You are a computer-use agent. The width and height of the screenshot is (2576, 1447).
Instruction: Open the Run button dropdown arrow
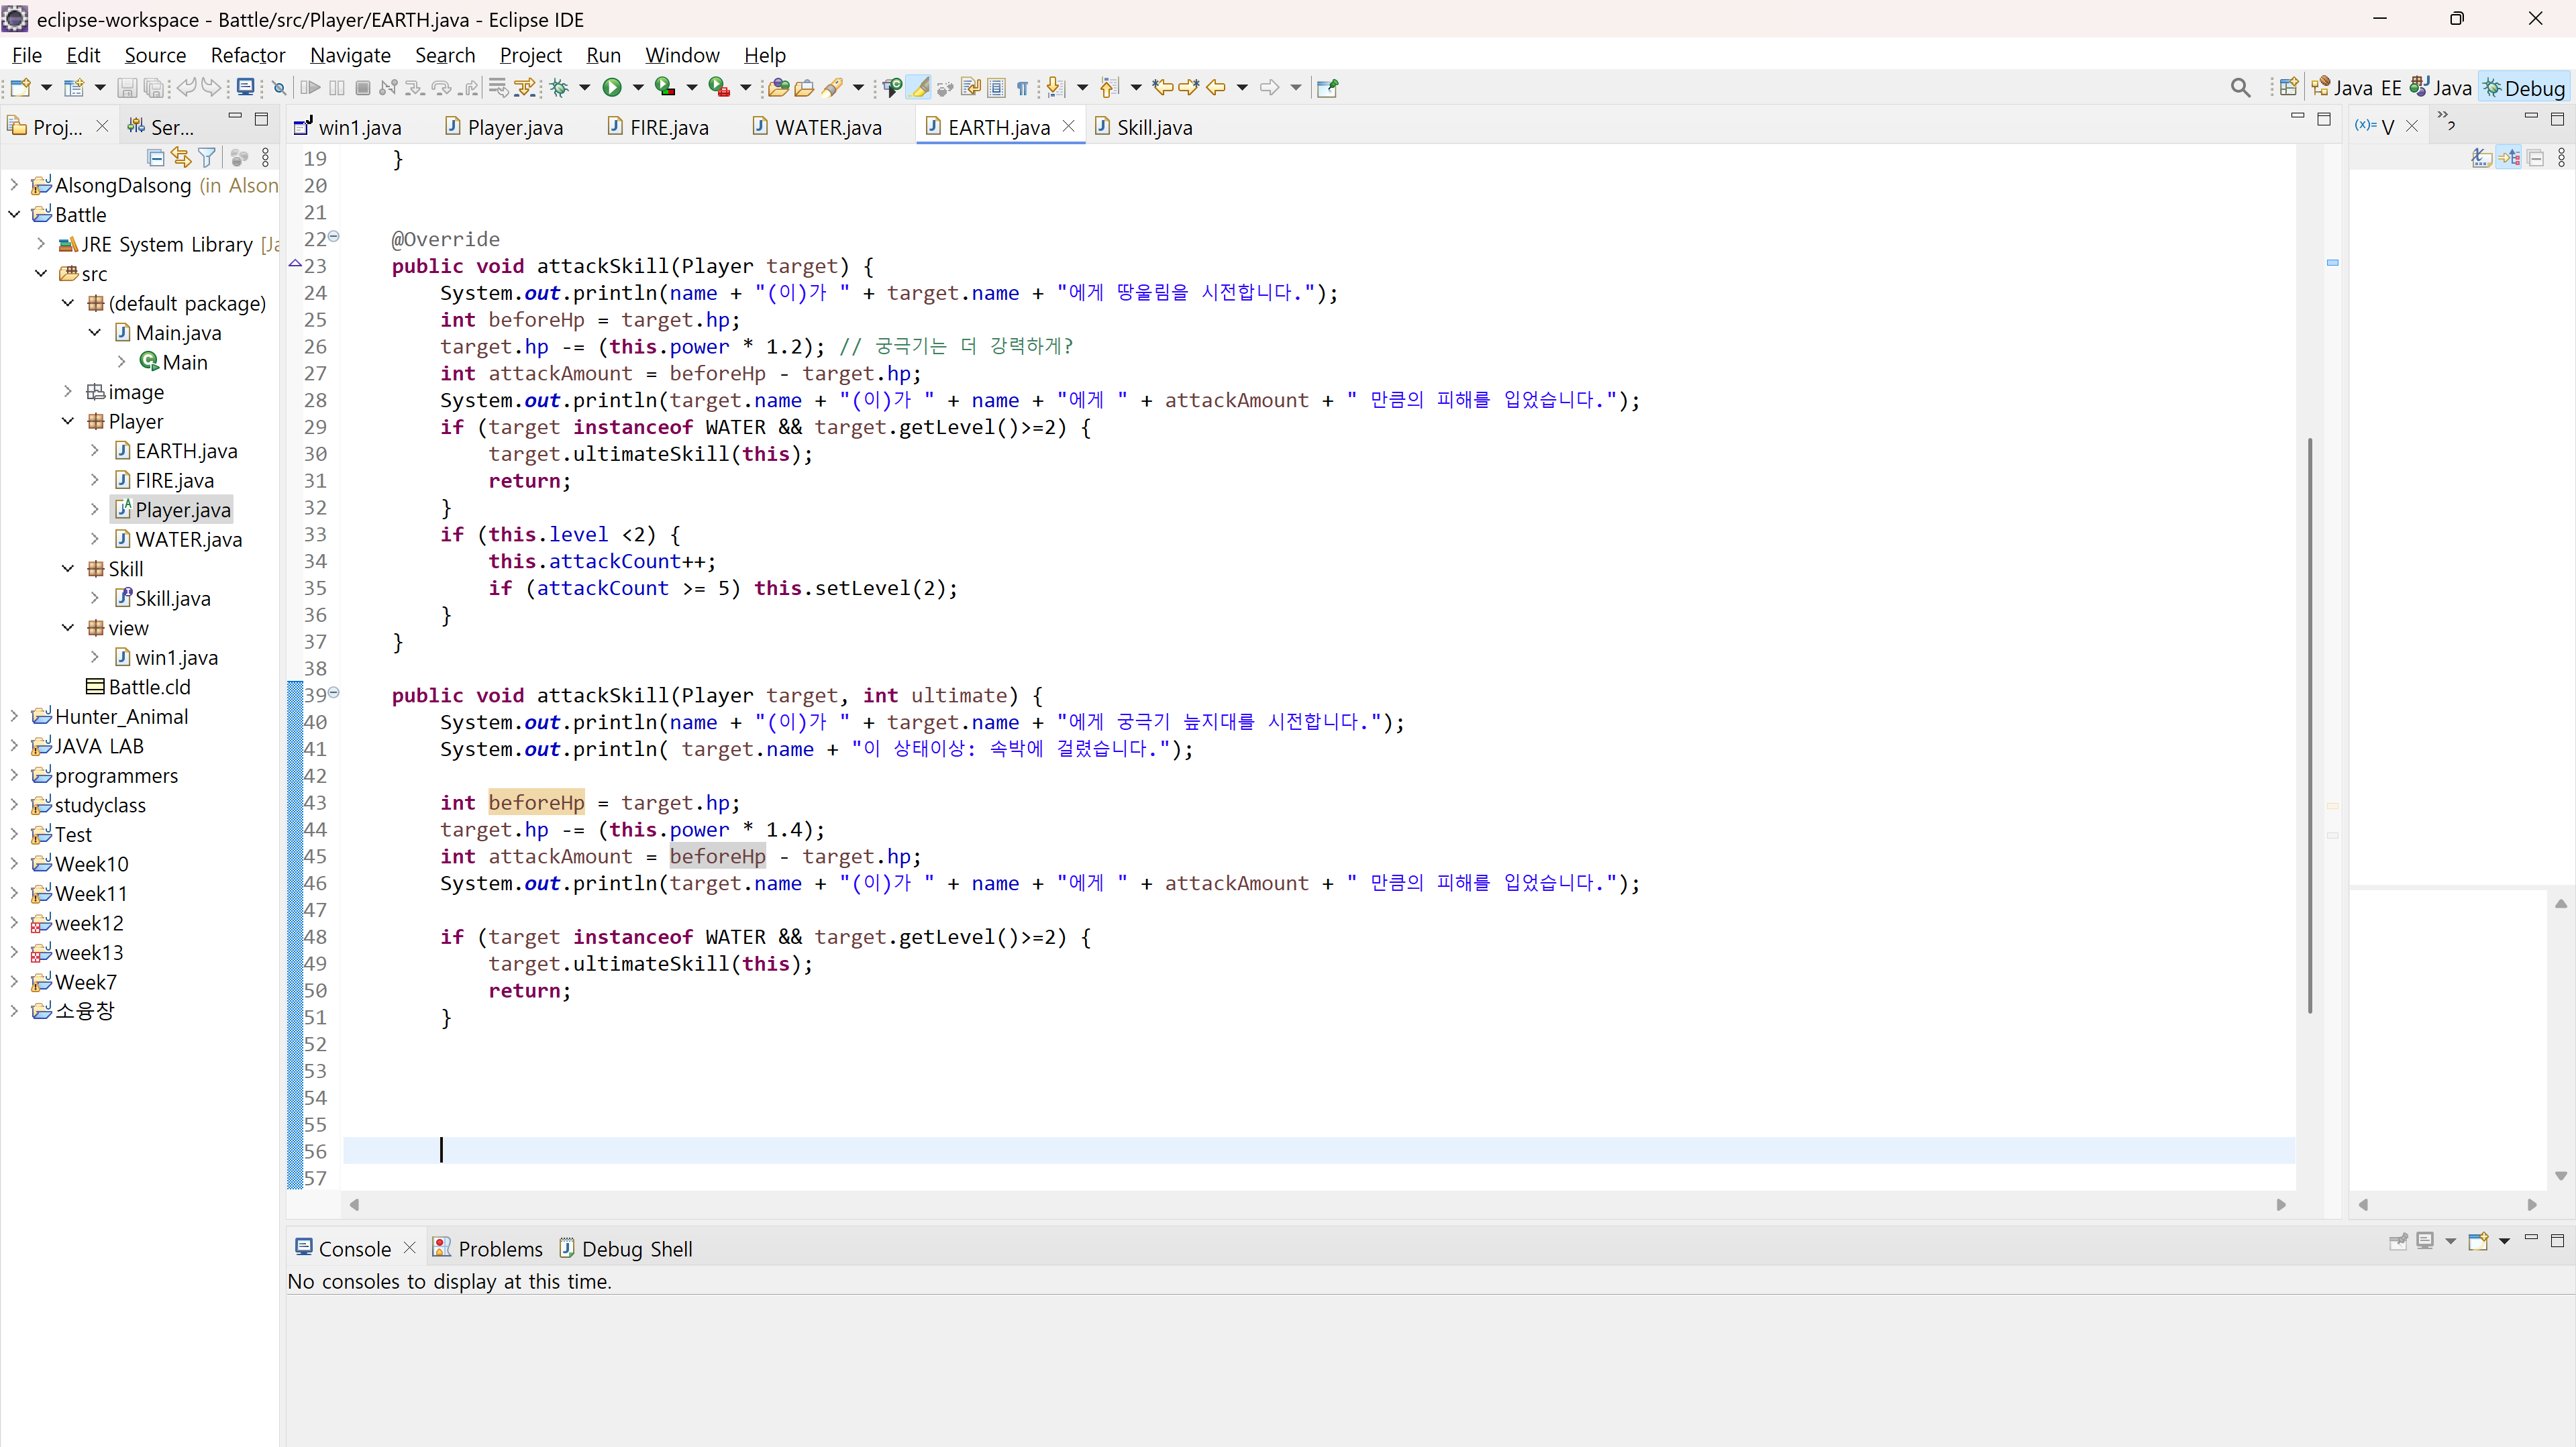638,88
